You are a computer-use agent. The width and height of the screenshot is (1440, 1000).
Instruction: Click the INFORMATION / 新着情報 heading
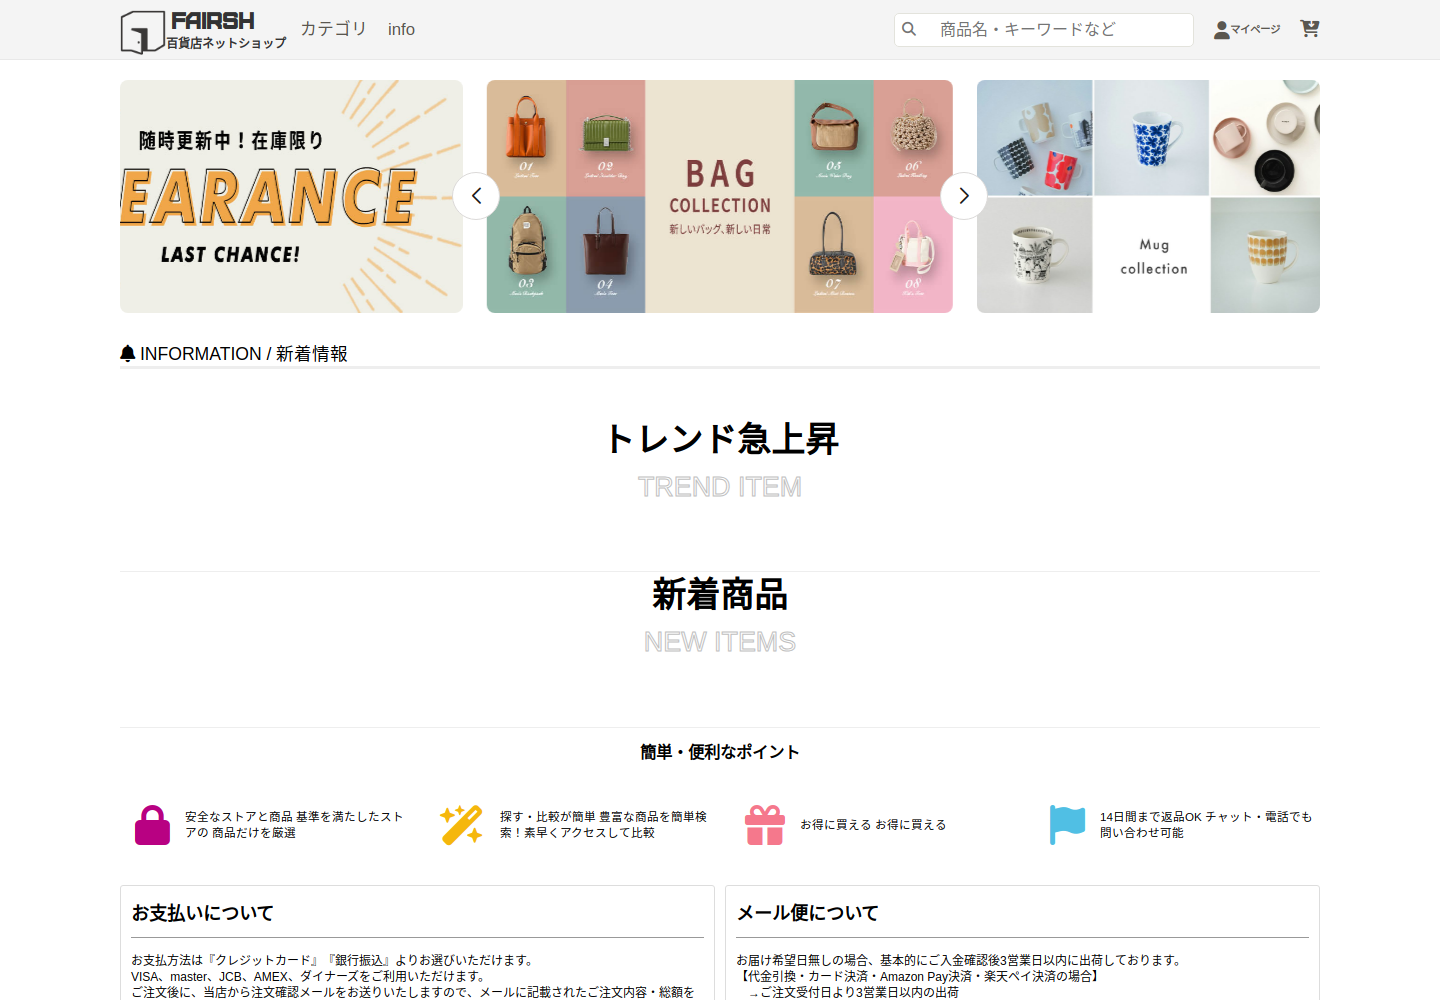tap(244, 354)
